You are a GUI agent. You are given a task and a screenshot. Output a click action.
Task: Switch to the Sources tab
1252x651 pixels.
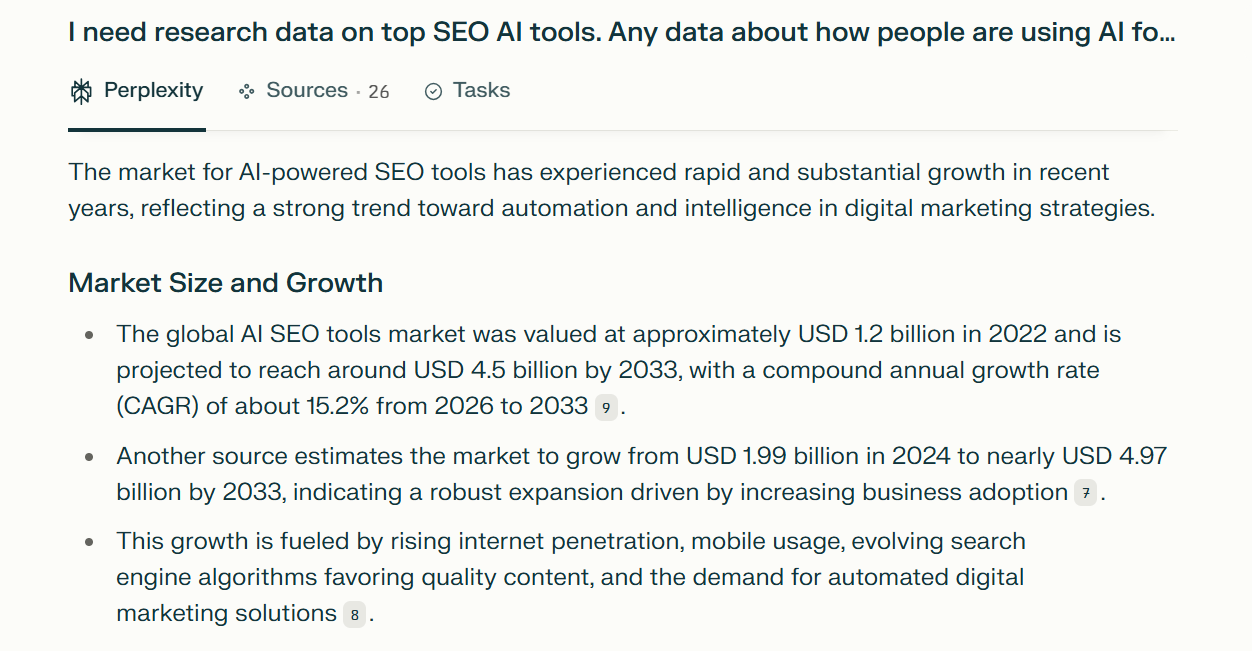click(306, 90)
